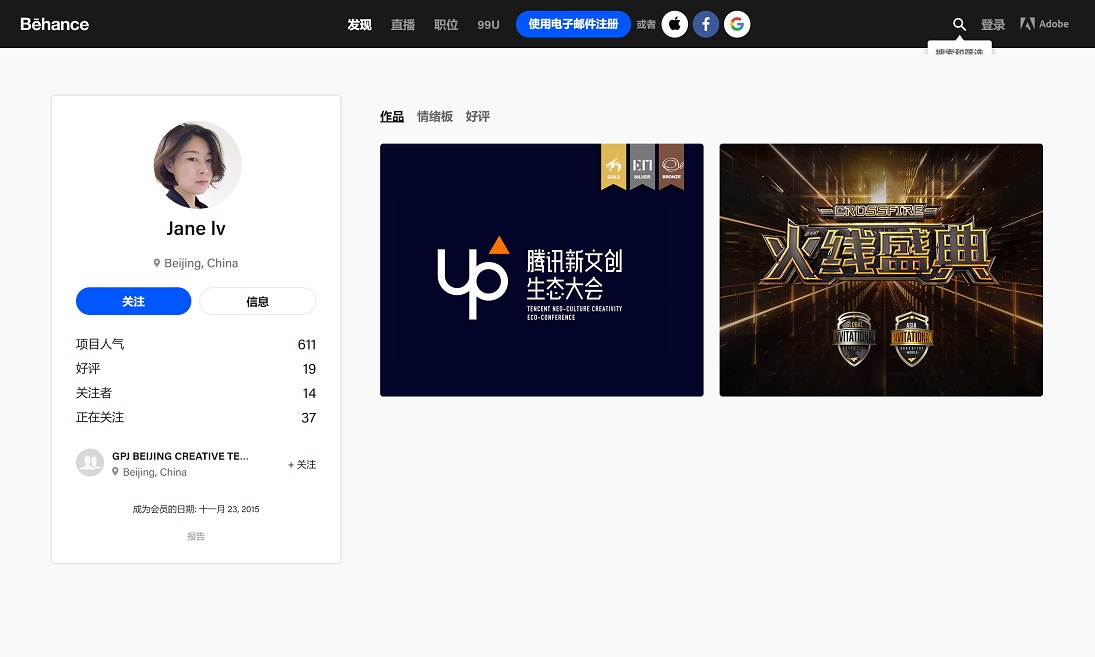
Task: Click the silver award ribbon on Tencent project
Action: click(x=642, y=167)
